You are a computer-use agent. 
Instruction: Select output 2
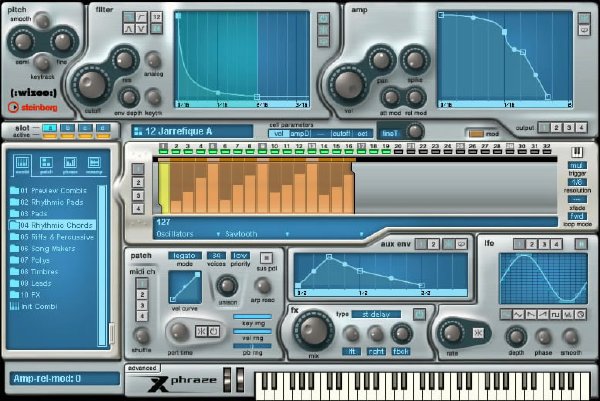556,128
